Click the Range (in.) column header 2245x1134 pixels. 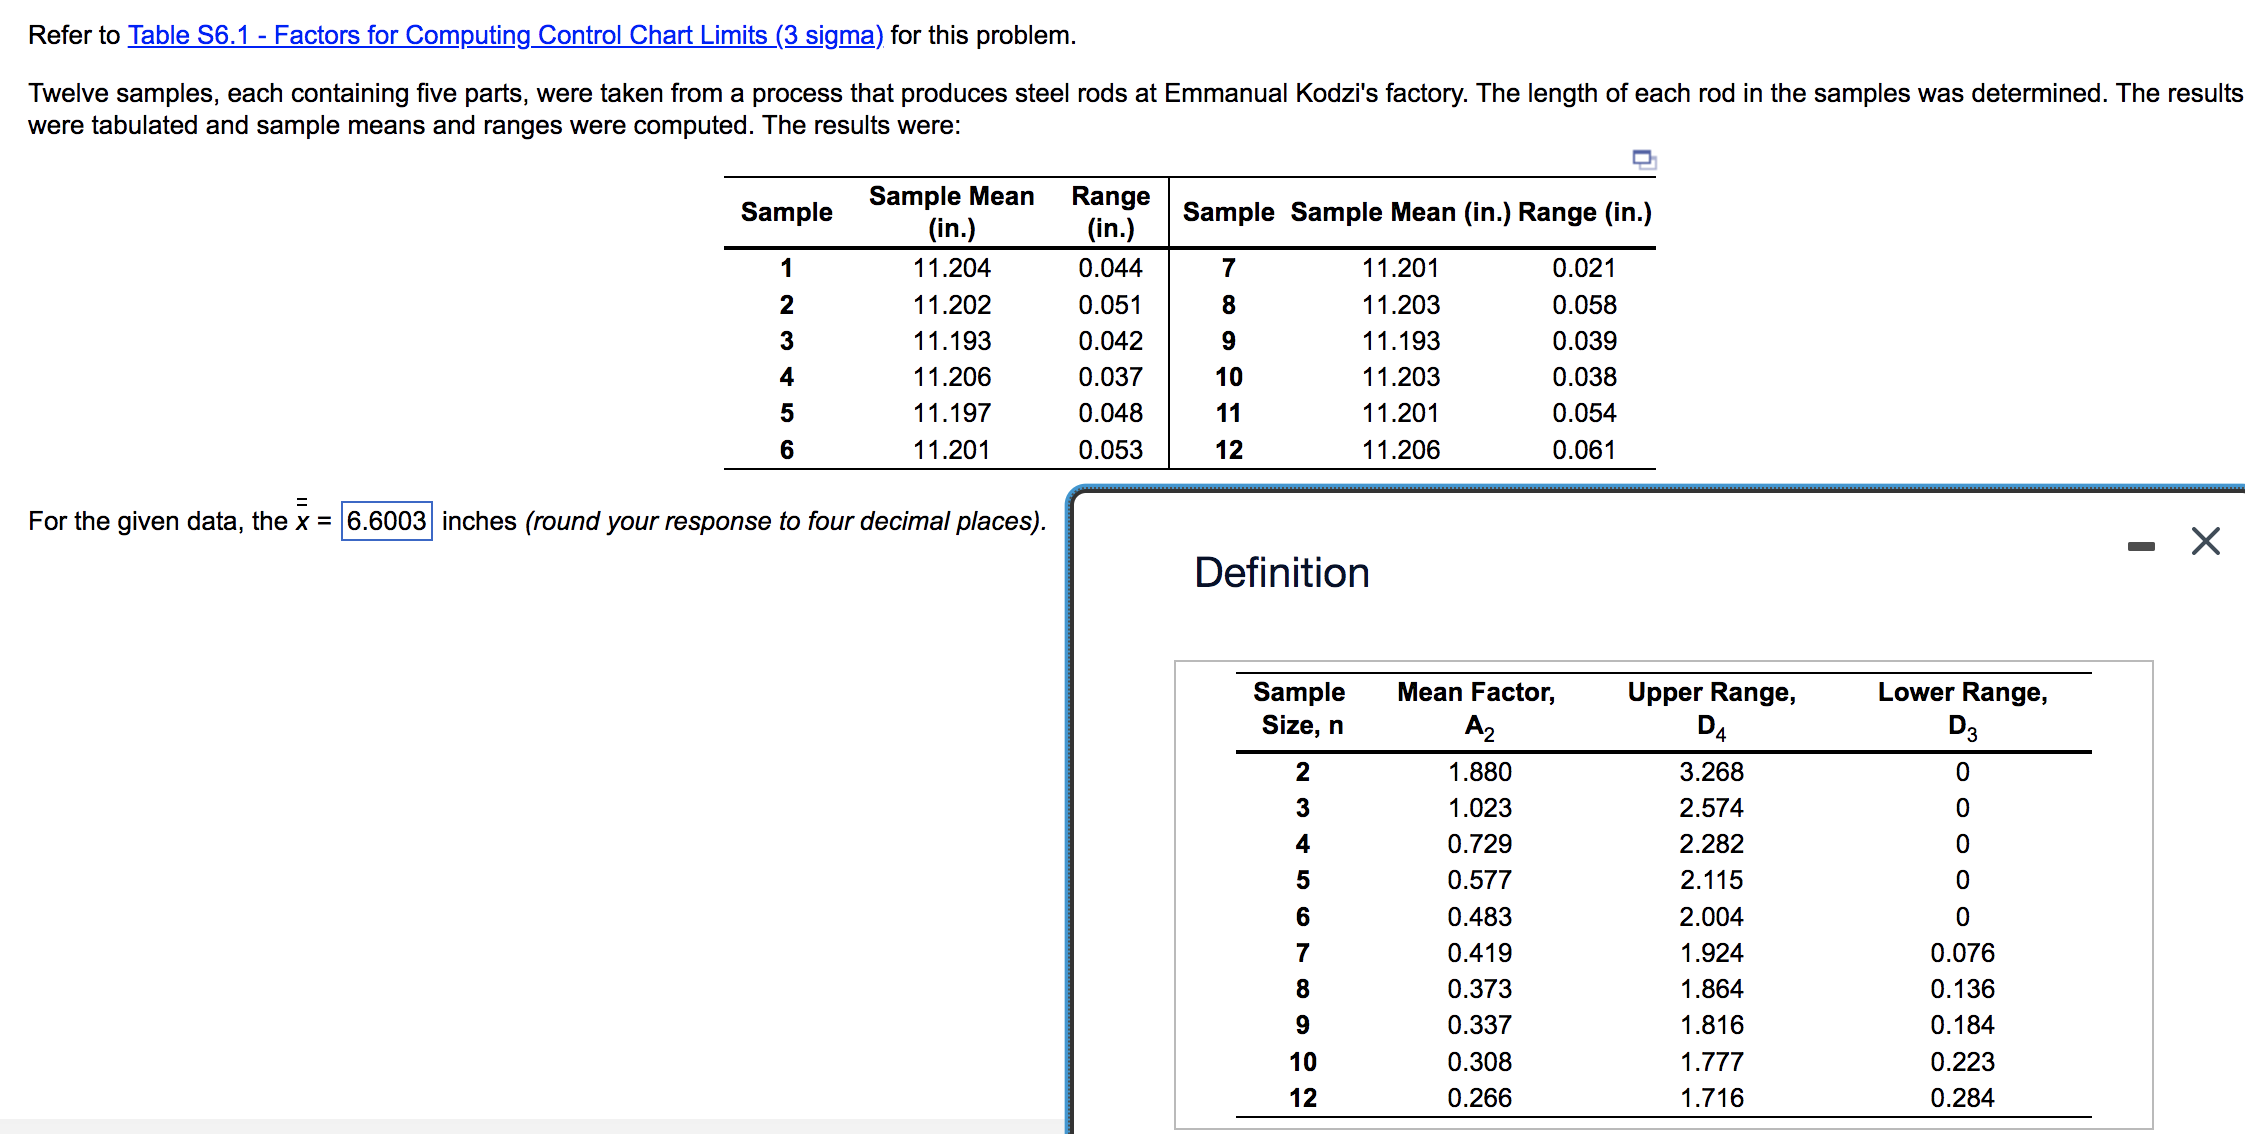1109,211
